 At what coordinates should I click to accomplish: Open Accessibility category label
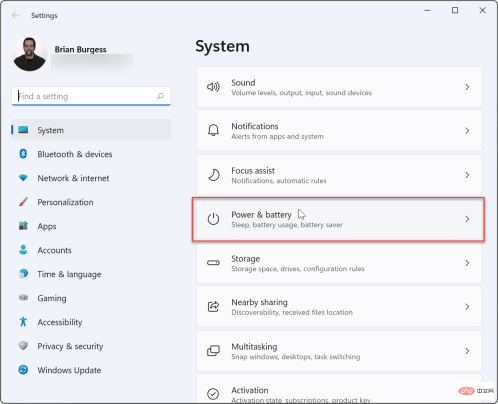click(60, 322)
